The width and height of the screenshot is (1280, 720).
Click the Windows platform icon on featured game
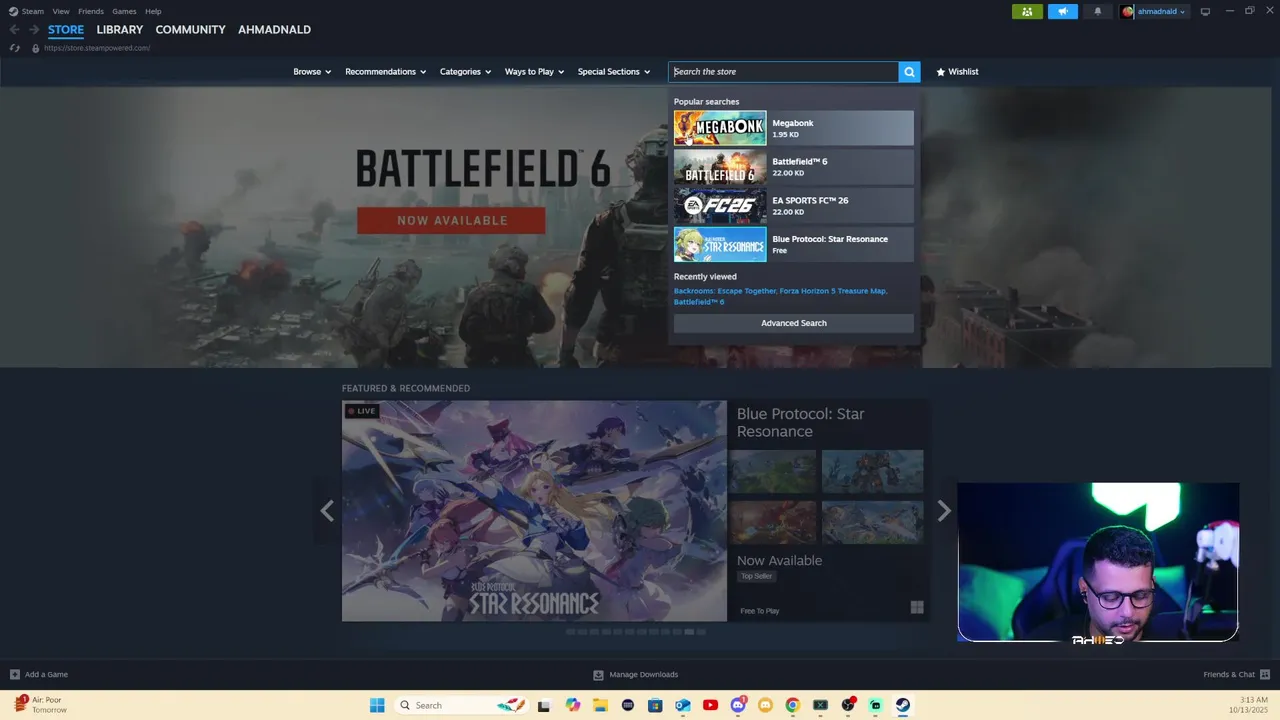pos(917,607)
